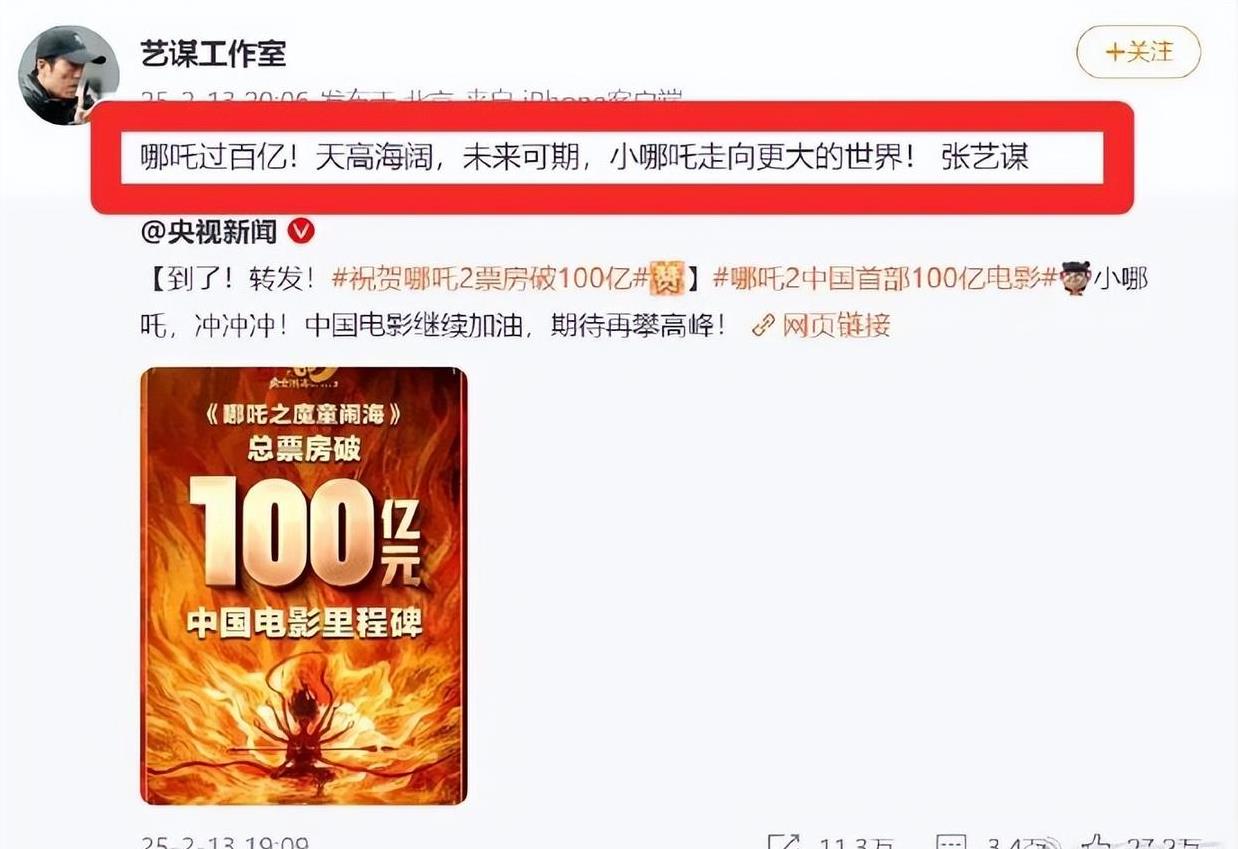Follow the account with +关注 button
Image resolution: width=1238 pixels, height=849 pixels.
click(1138, 52)
